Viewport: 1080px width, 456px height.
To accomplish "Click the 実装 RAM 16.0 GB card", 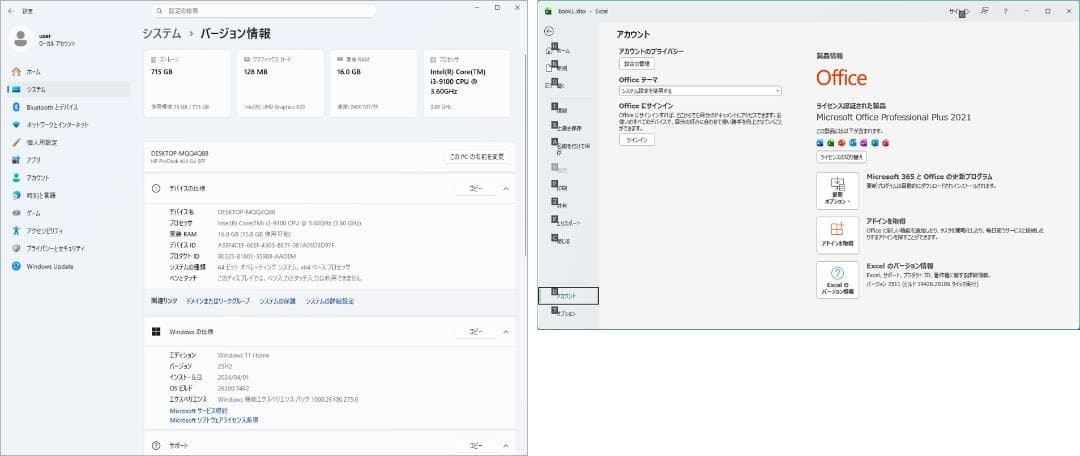I will point(373,83).
